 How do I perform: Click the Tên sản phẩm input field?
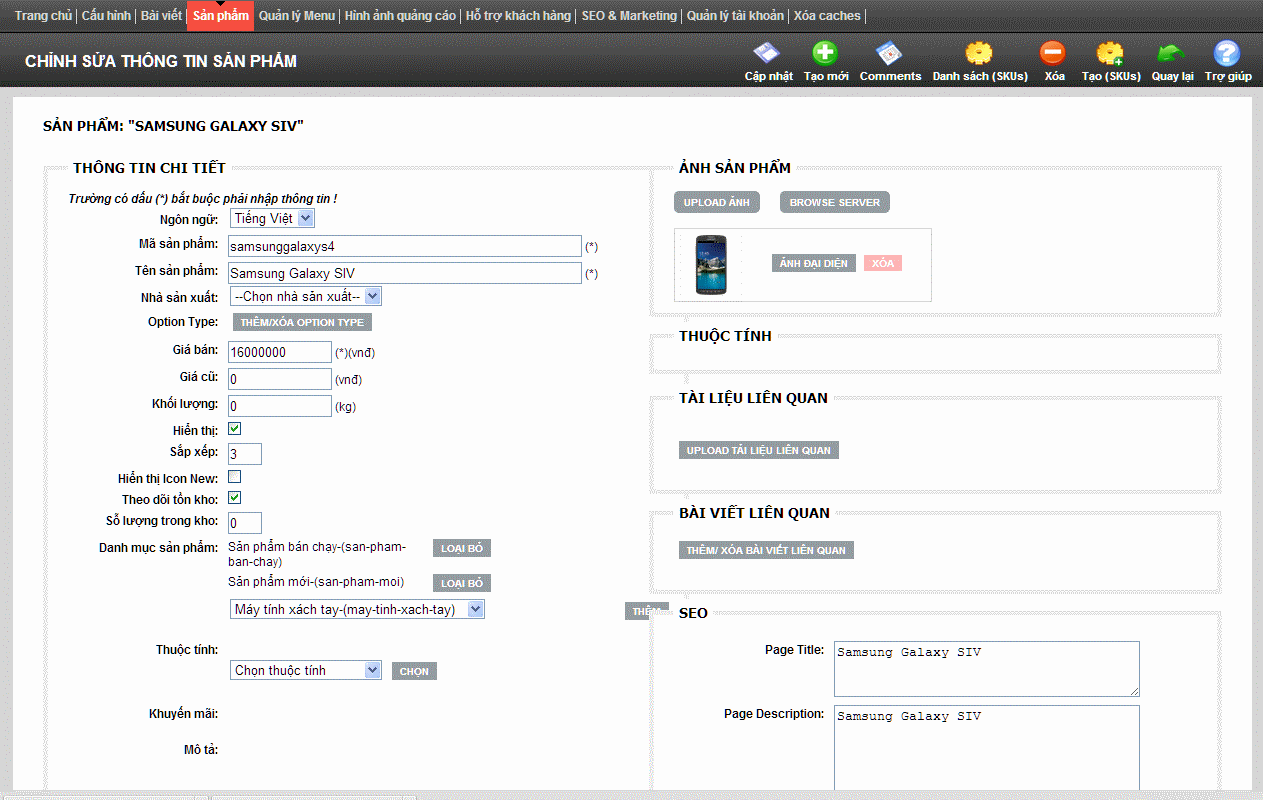point(405,273)
